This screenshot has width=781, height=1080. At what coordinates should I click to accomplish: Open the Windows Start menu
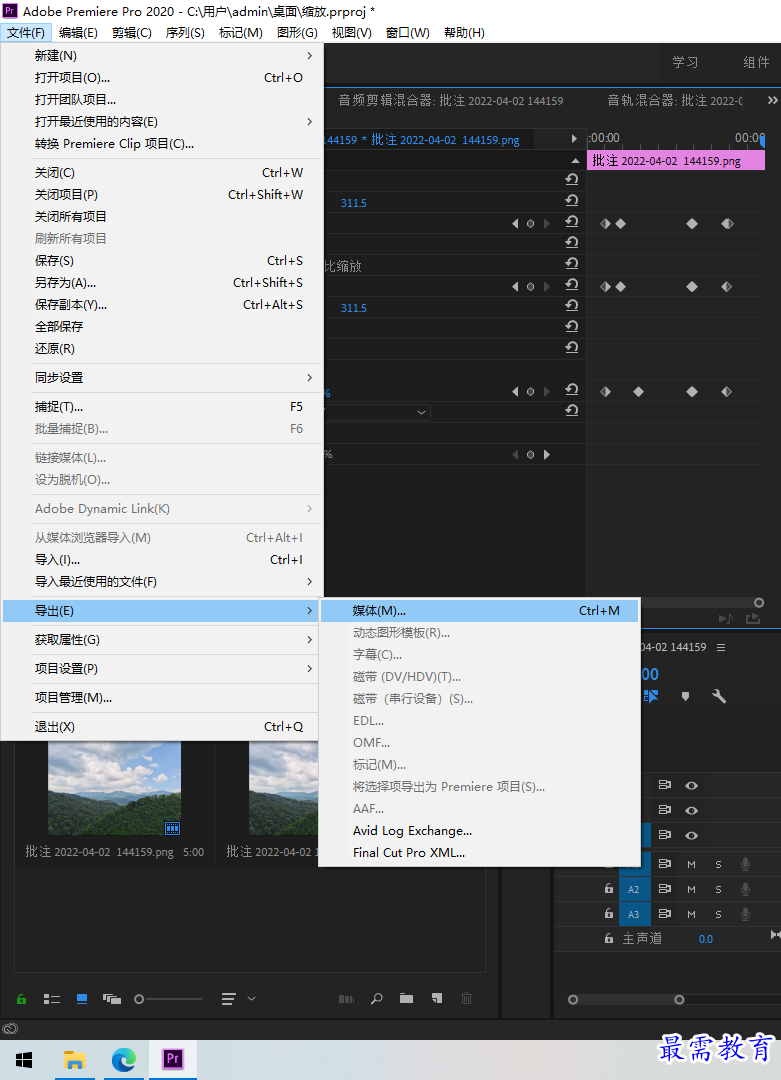(24, 1059)
